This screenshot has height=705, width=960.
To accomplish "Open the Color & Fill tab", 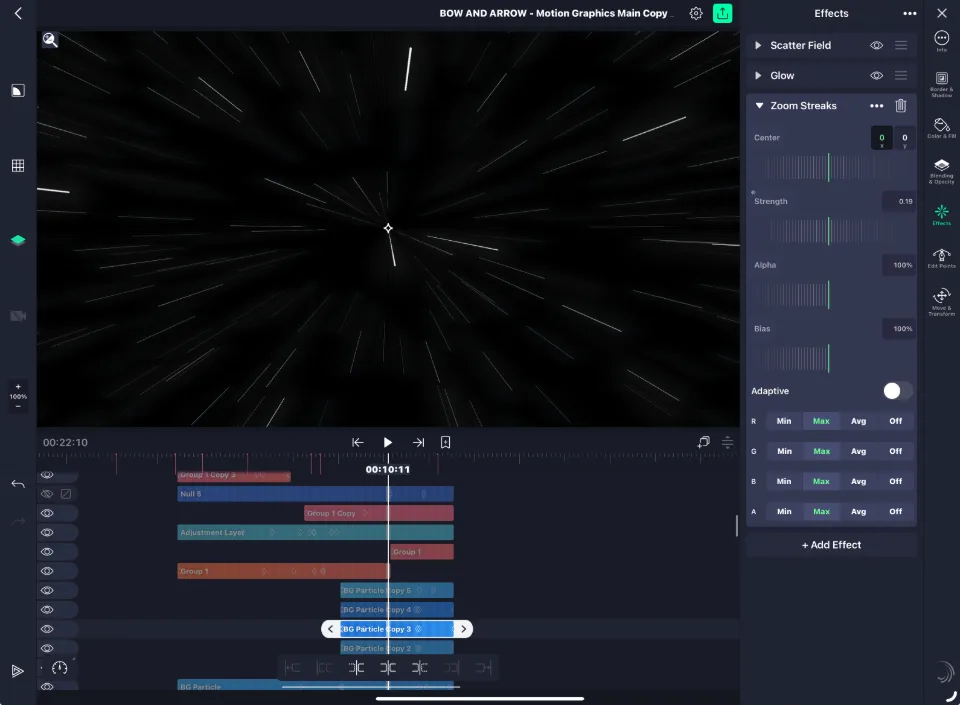I will point(942,128).
